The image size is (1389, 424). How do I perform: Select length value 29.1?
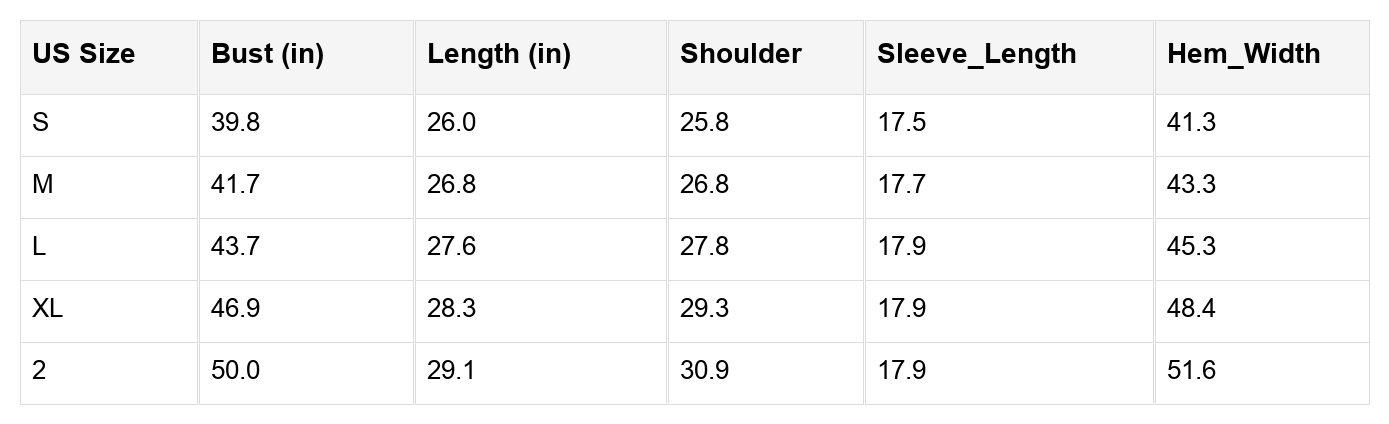coord(452,371)
